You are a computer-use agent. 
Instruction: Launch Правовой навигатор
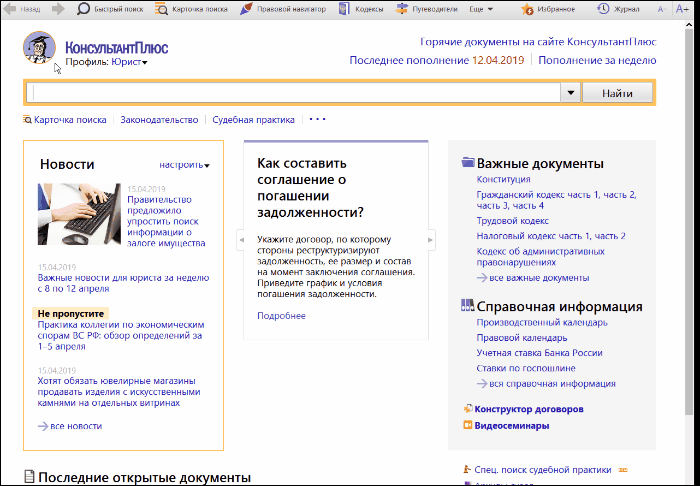pos(283,9)
